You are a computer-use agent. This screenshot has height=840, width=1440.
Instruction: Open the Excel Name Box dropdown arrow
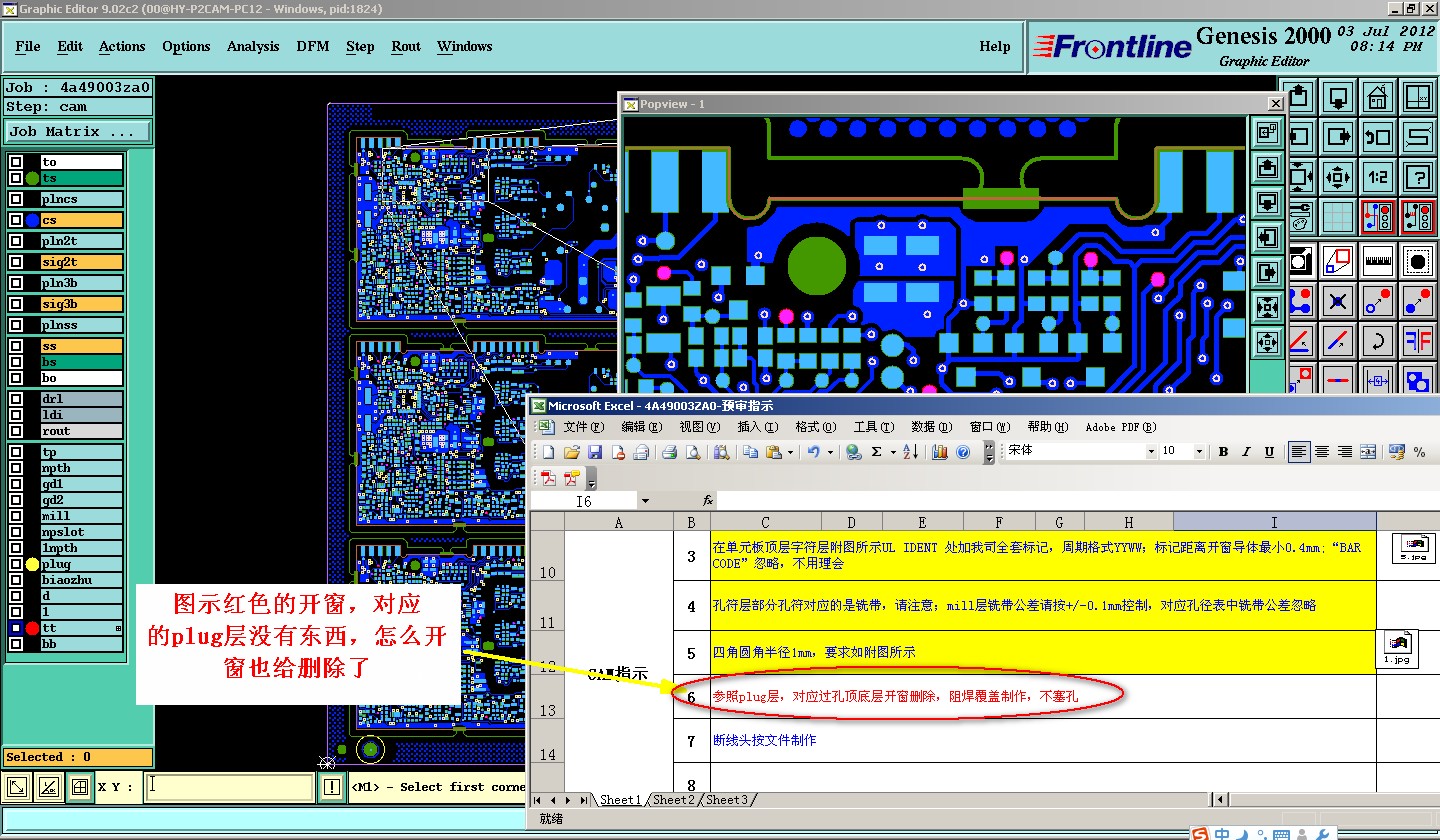point(645,501)
